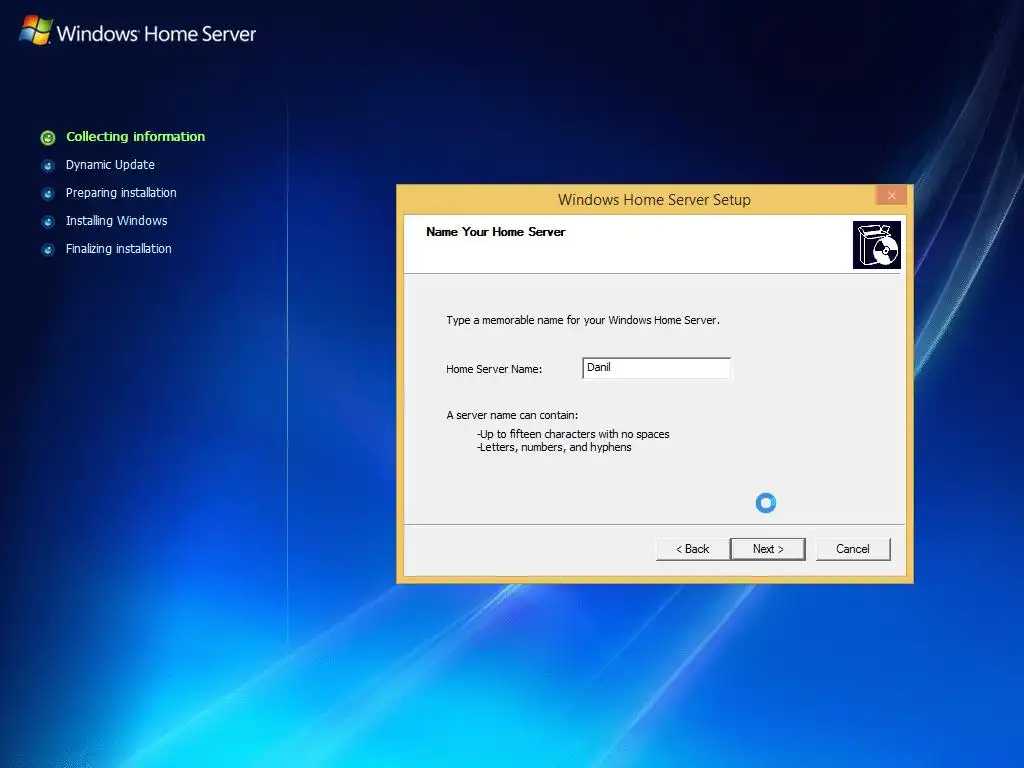This screenshot has height=768, width=1024.
Task: Select the 'Preparing installation' step text
Action: [121, 193]
